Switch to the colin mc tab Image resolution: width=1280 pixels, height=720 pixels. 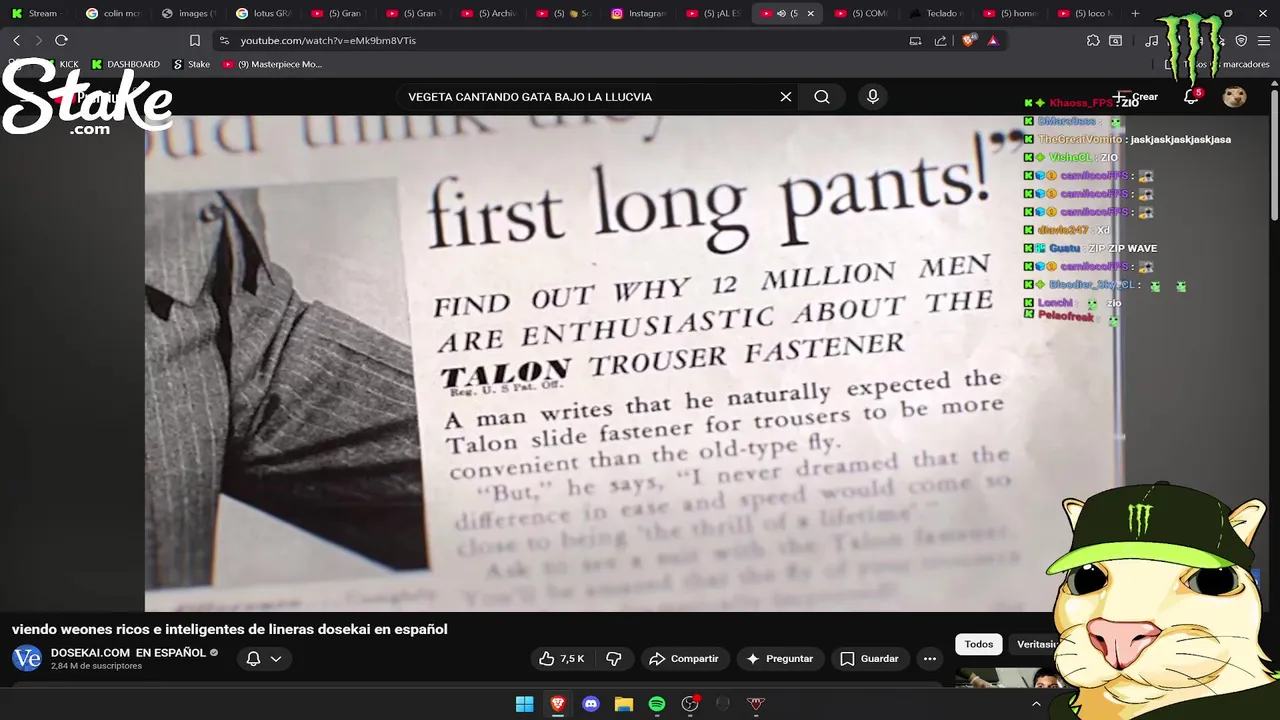pyautogui.click(x=114, y=13)
